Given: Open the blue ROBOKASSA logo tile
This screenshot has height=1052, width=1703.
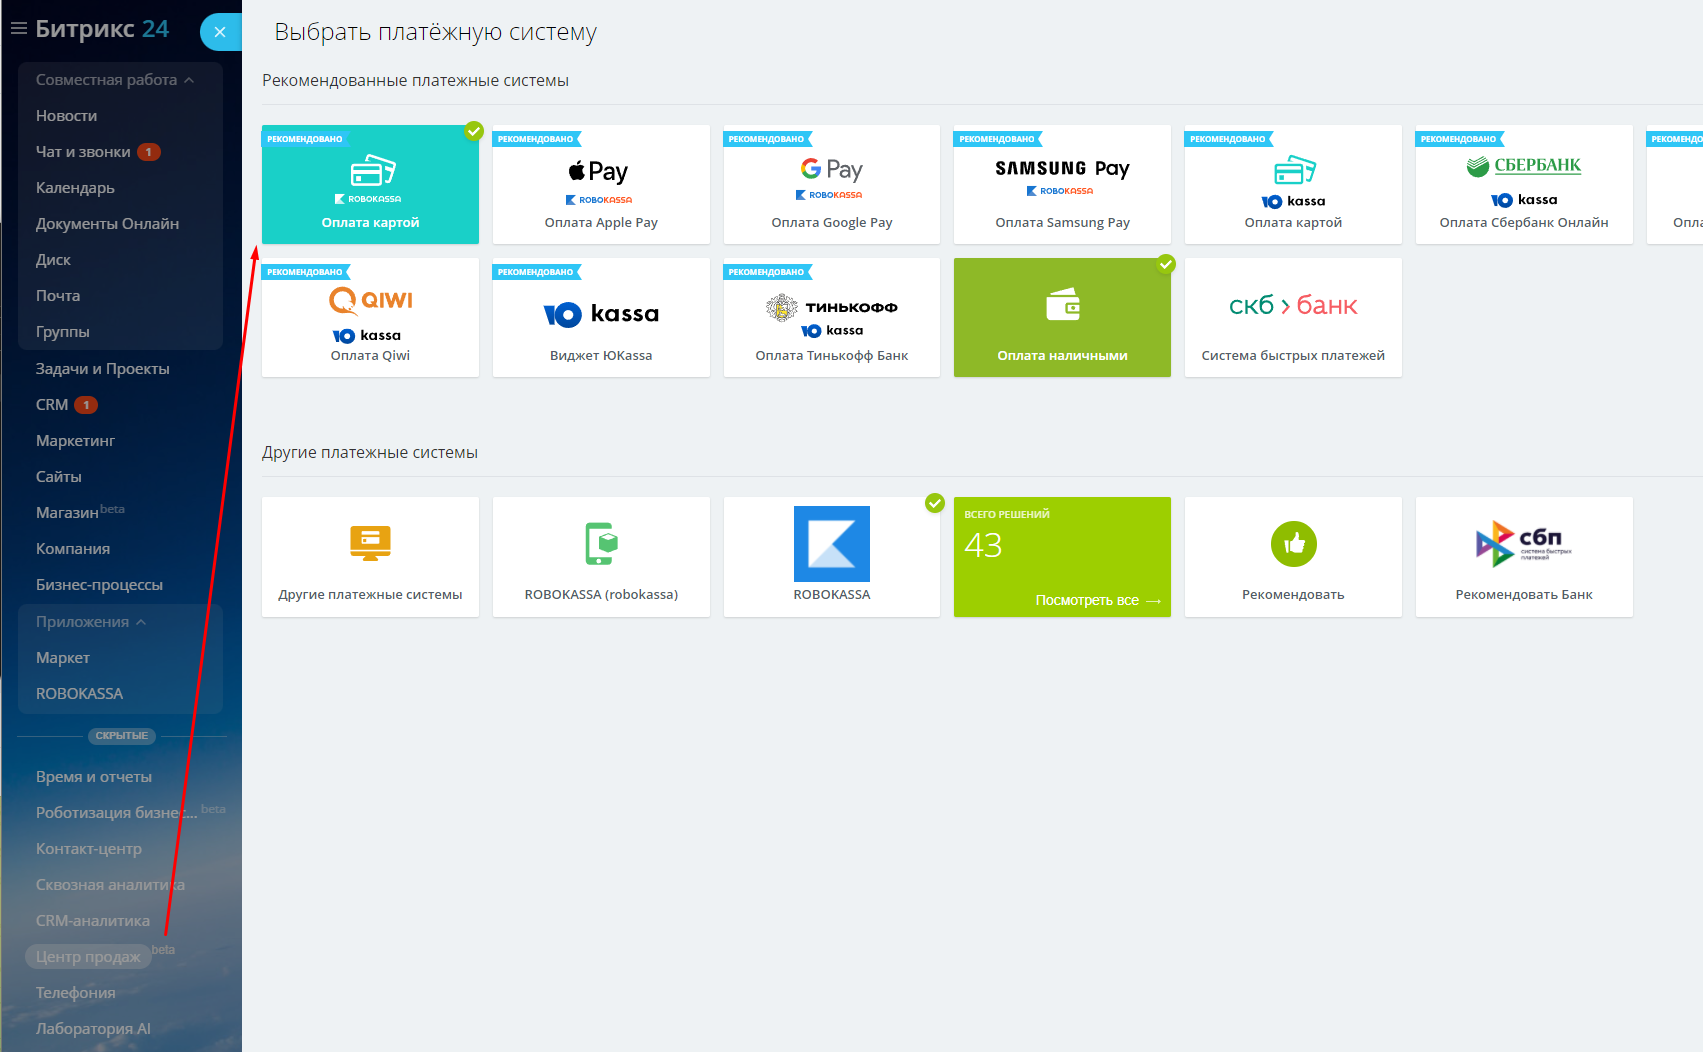Looking at the screenshot, I should point(832,544).
